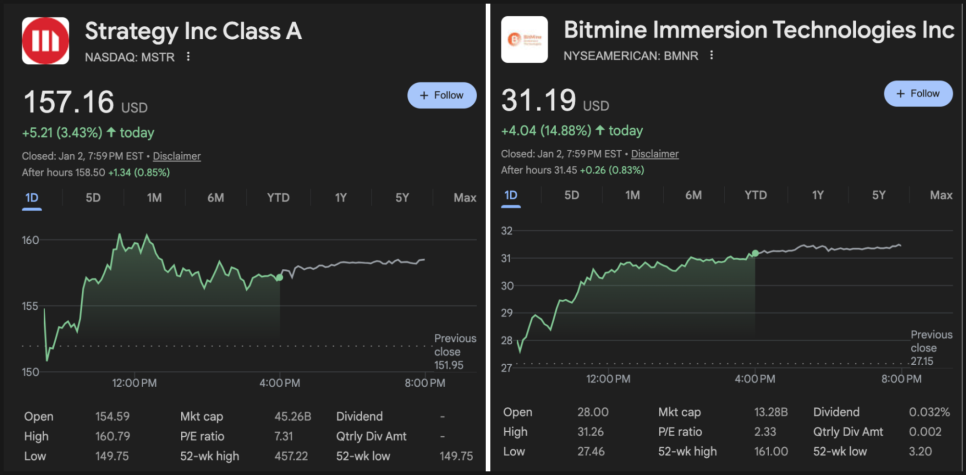This screenshot has width=966, height=475.
Task: Follow Bitmine Immersion Technologies stock
Action: pos(918,94)
